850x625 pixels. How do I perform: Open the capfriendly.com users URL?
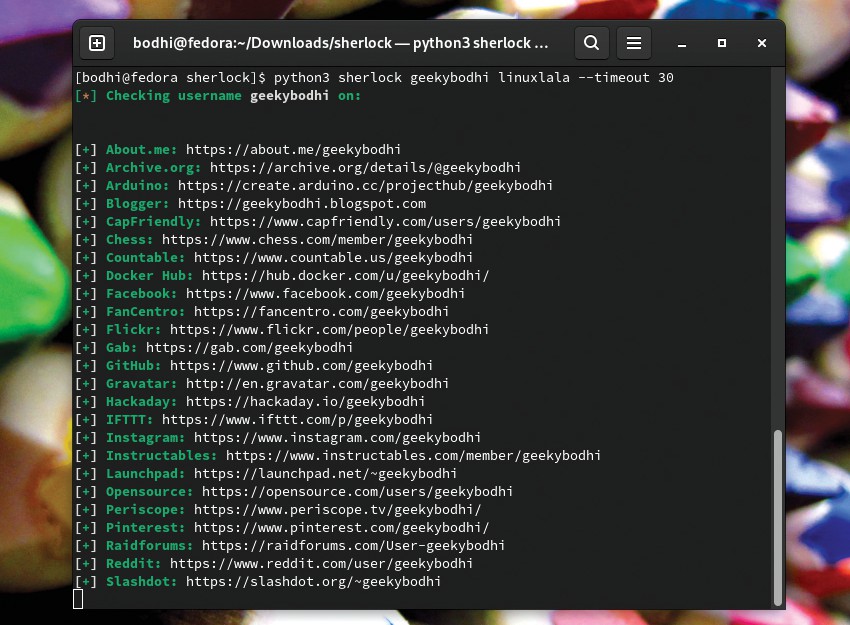[x=385, y=222]
